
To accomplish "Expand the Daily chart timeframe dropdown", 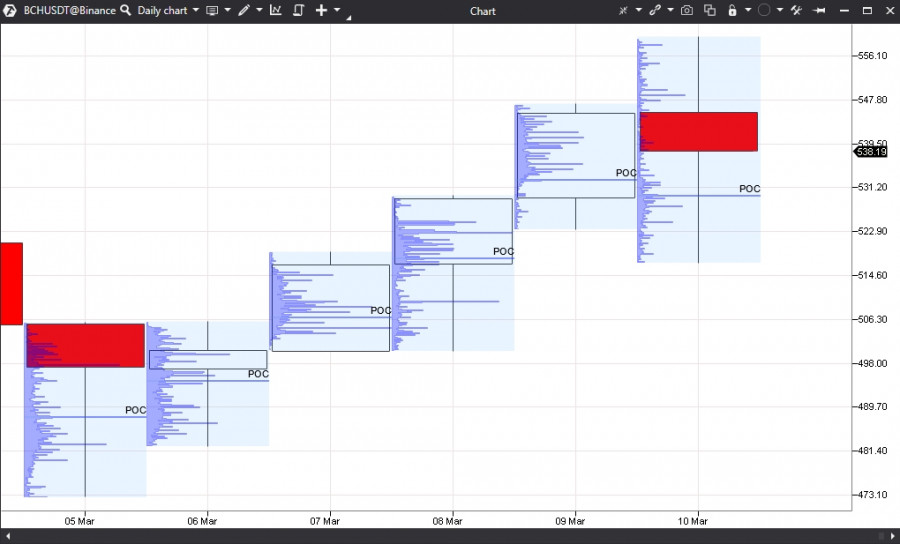I will [196, 10].
